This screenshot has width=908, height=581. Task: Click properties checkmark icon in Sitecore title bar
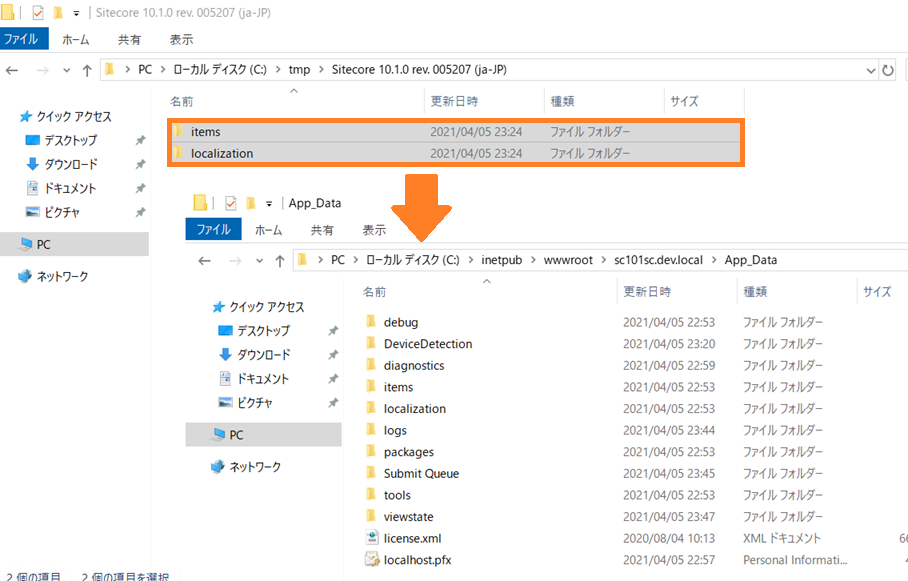coord(38,12)
